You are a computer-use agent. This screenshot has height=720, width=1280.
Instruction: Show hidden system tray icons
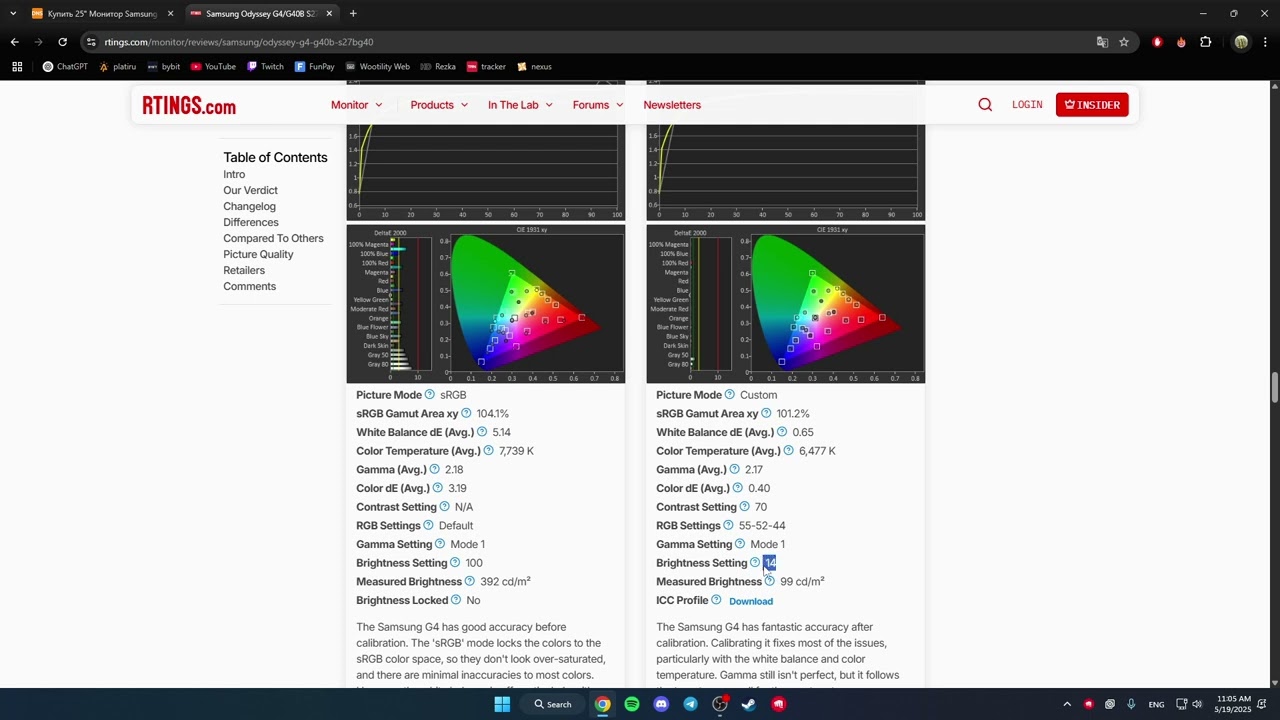(x=1067, y=704)
